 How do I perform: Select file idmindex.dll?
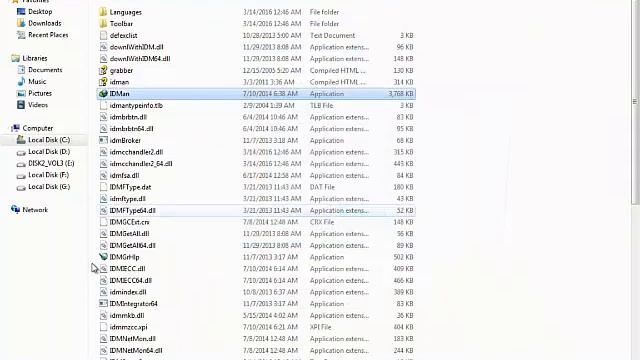[128, 292]
